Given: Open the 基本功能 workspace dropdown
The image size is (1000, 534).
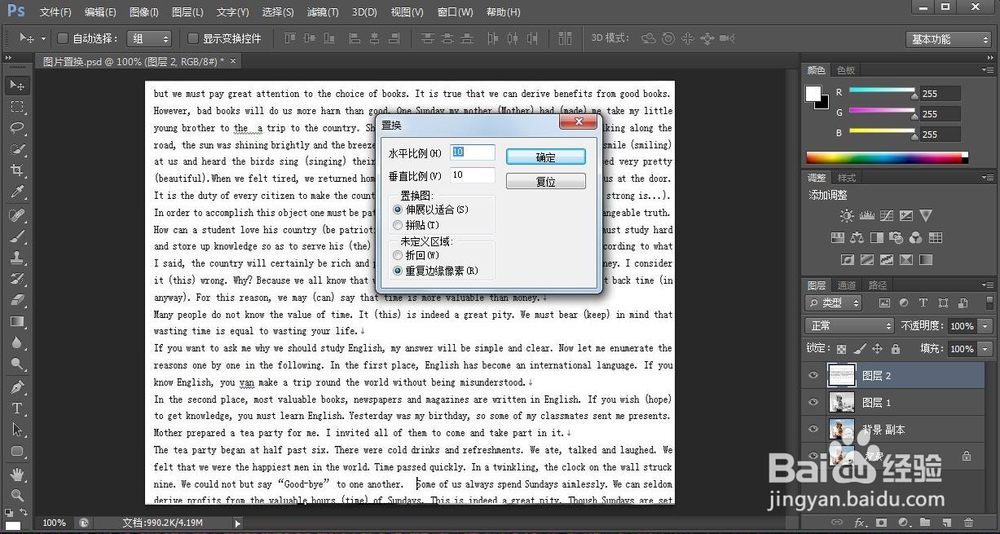Looking at the screenshot, I should tap(948, 39).
